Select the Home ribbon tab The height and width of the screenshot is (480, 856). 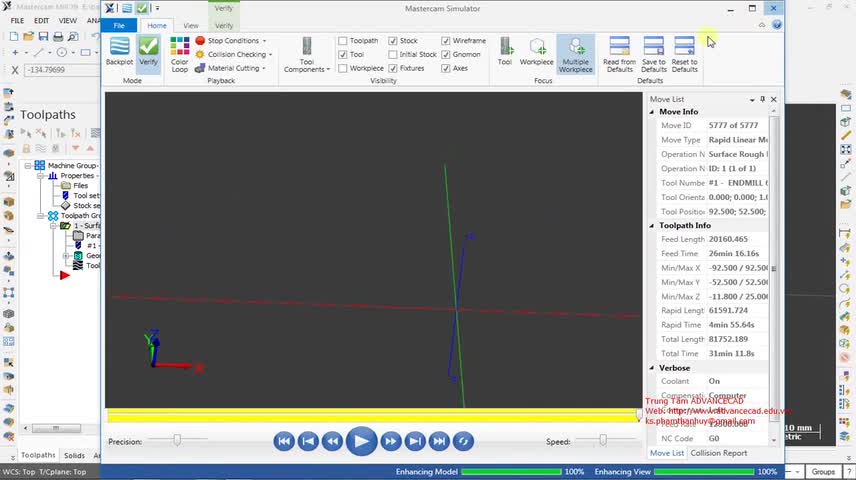[157, 26]
